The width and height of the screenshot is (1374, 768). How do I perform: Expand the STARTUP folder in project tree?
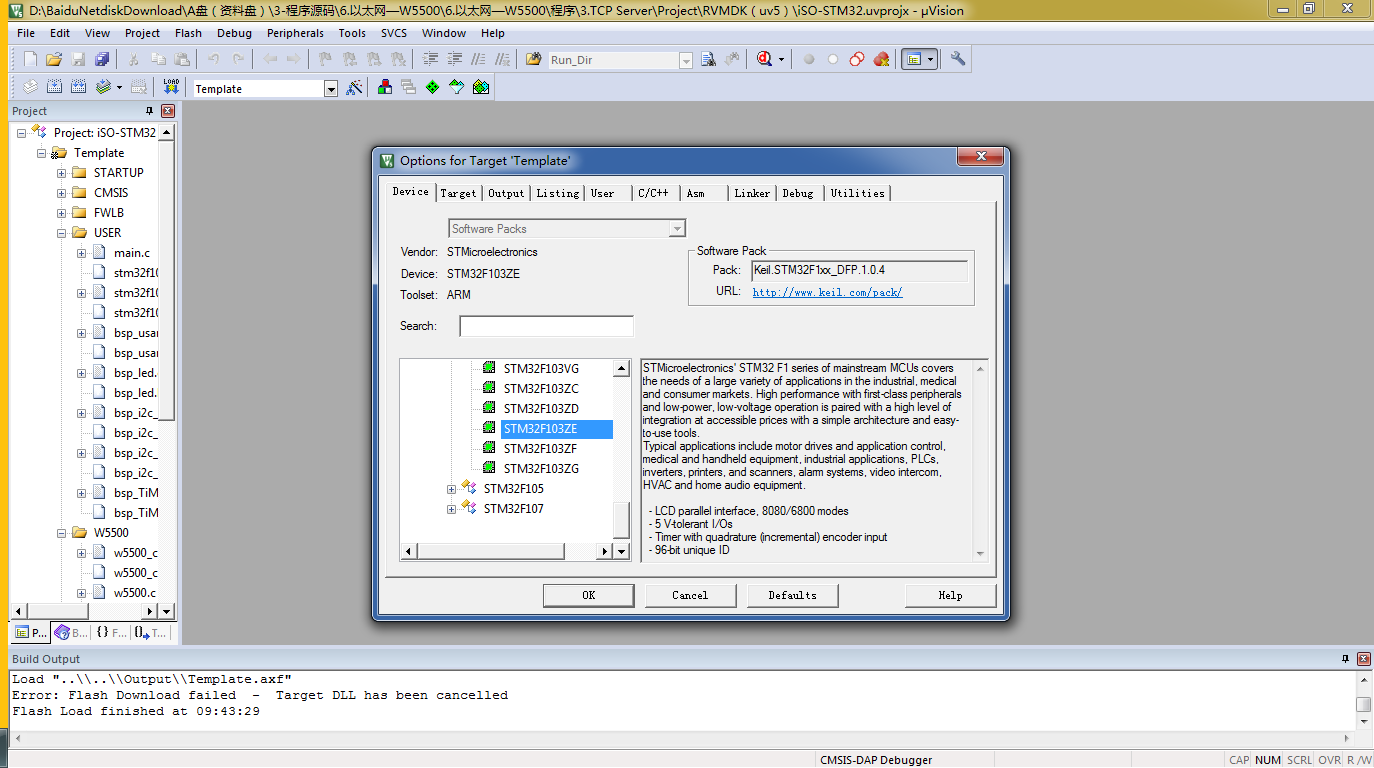(62, 173)
